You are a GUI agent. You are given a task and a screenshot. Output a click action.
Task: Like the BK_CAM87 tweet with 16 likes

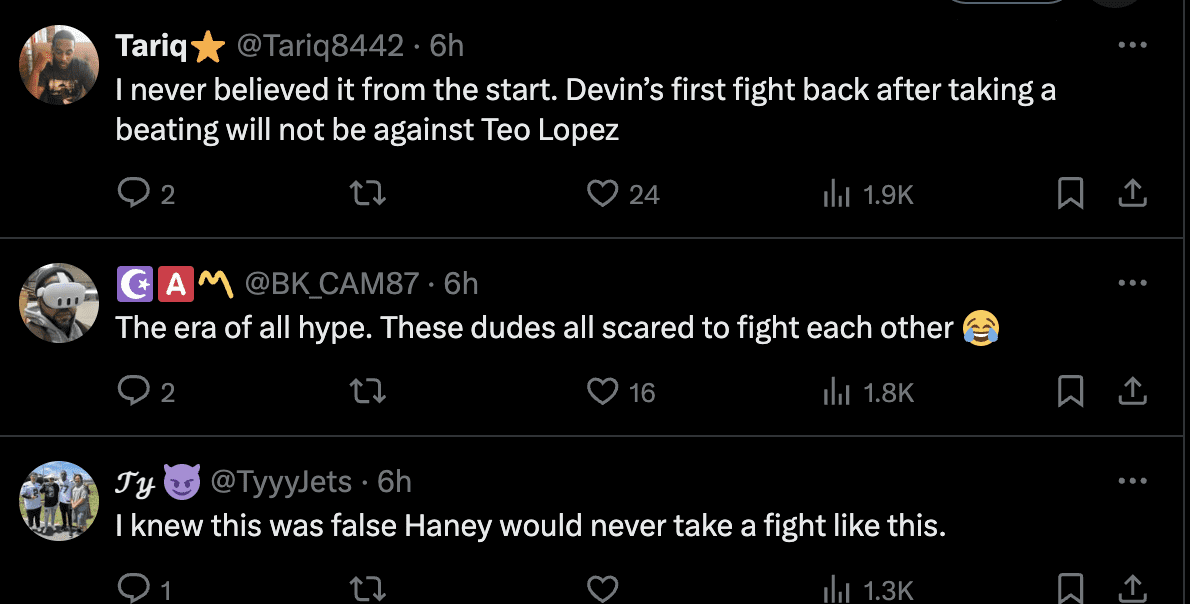pos(602,392)
